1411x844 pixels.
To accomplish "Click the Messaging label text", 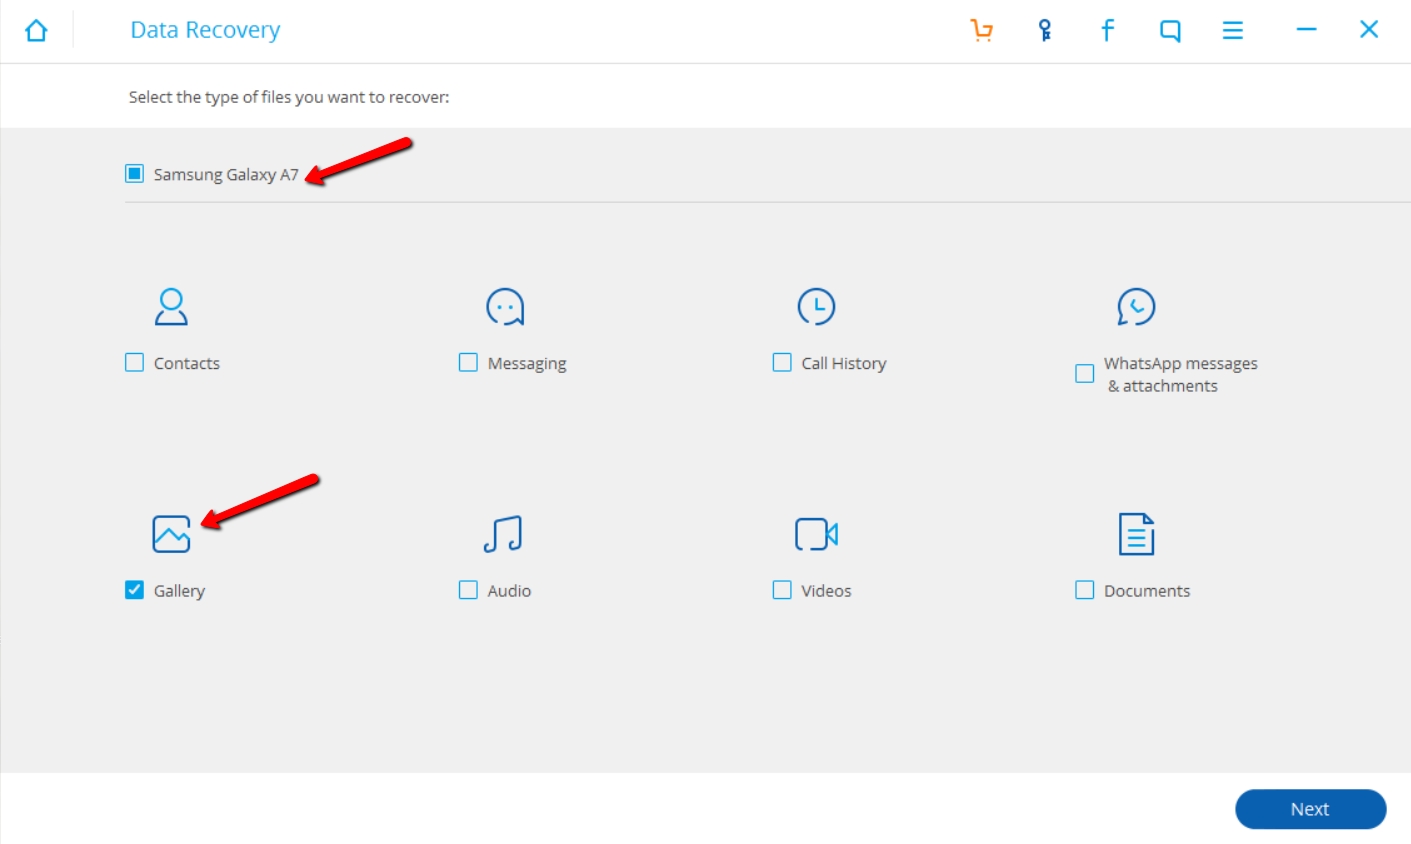I will pos(527,364).
